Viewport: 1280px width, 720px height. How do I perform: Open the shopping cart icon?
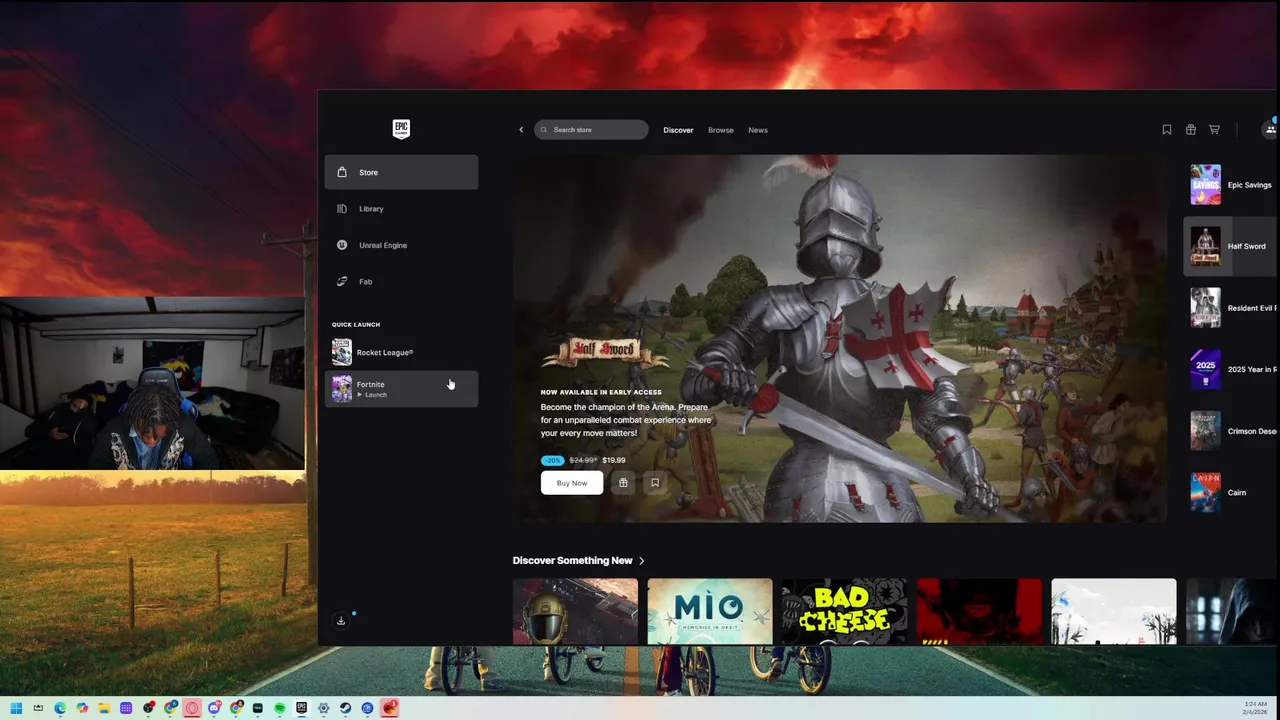point(1215,130)
